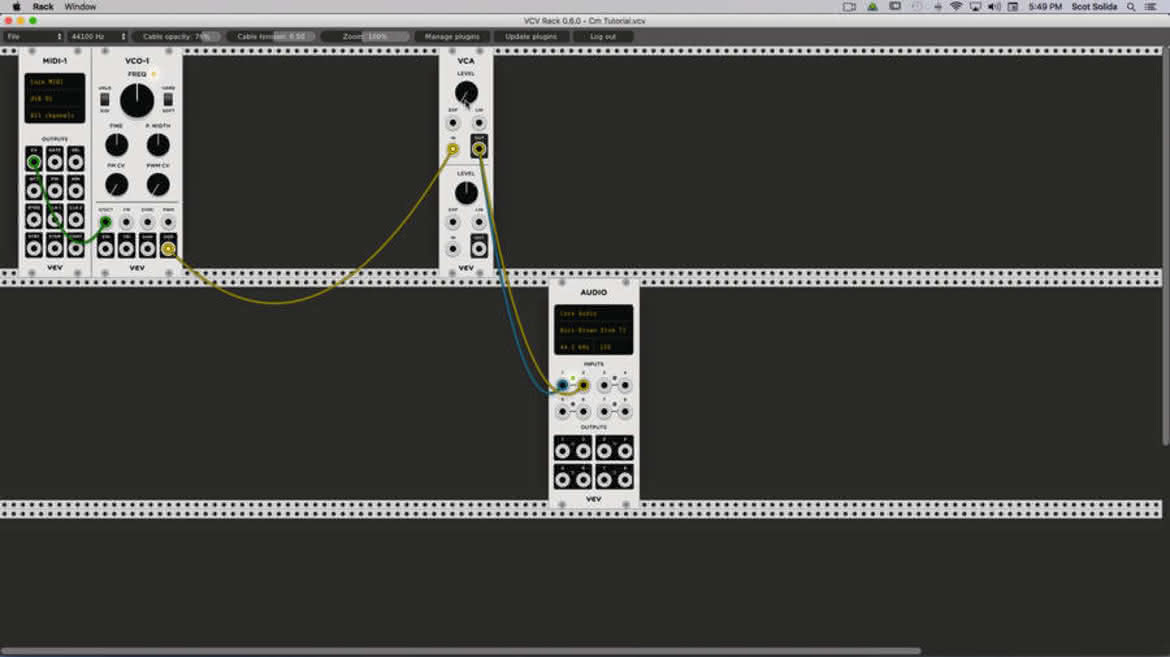
Task: Click the upper OUT jack on VCA
Action: [x=478, y=149]
